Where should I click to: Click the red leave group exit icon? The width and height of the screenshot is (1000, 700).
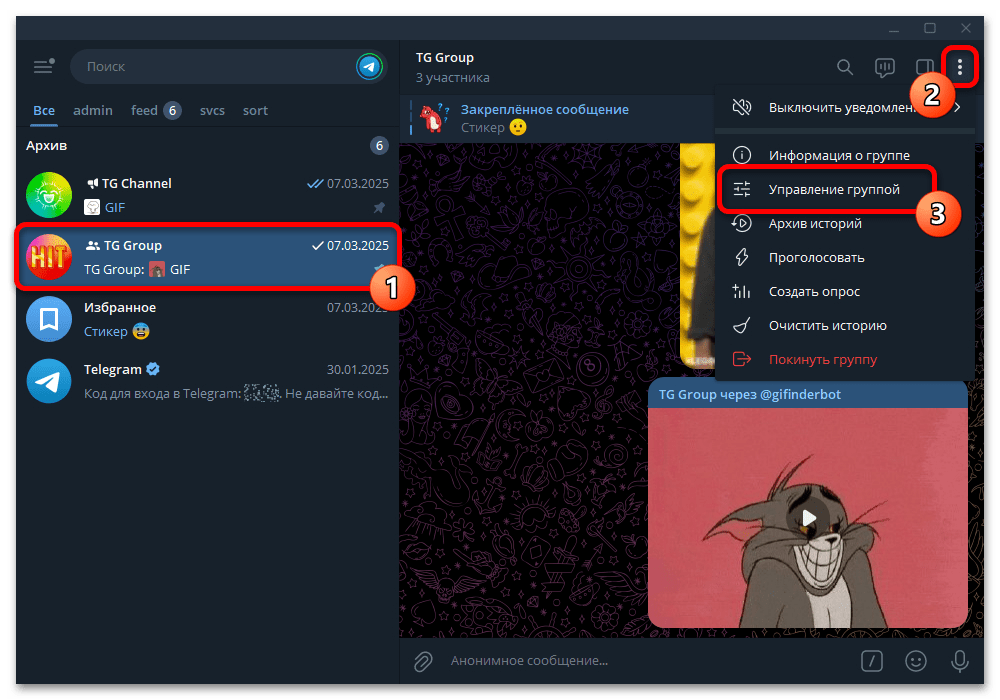[742, 360]
